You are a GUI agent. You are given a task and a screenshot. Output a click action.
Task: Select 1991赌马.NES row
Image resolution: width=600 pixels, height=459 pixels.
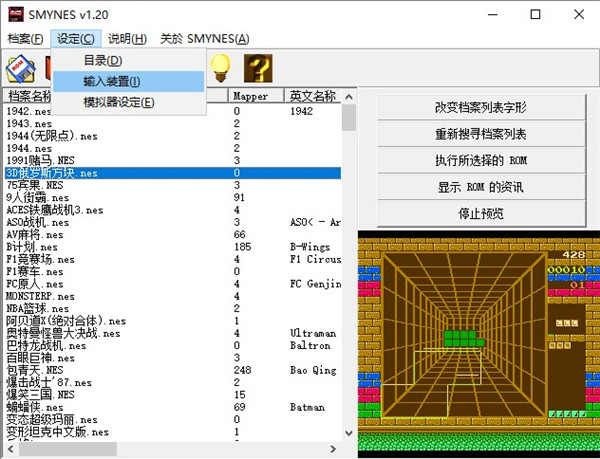coord(173,160)
